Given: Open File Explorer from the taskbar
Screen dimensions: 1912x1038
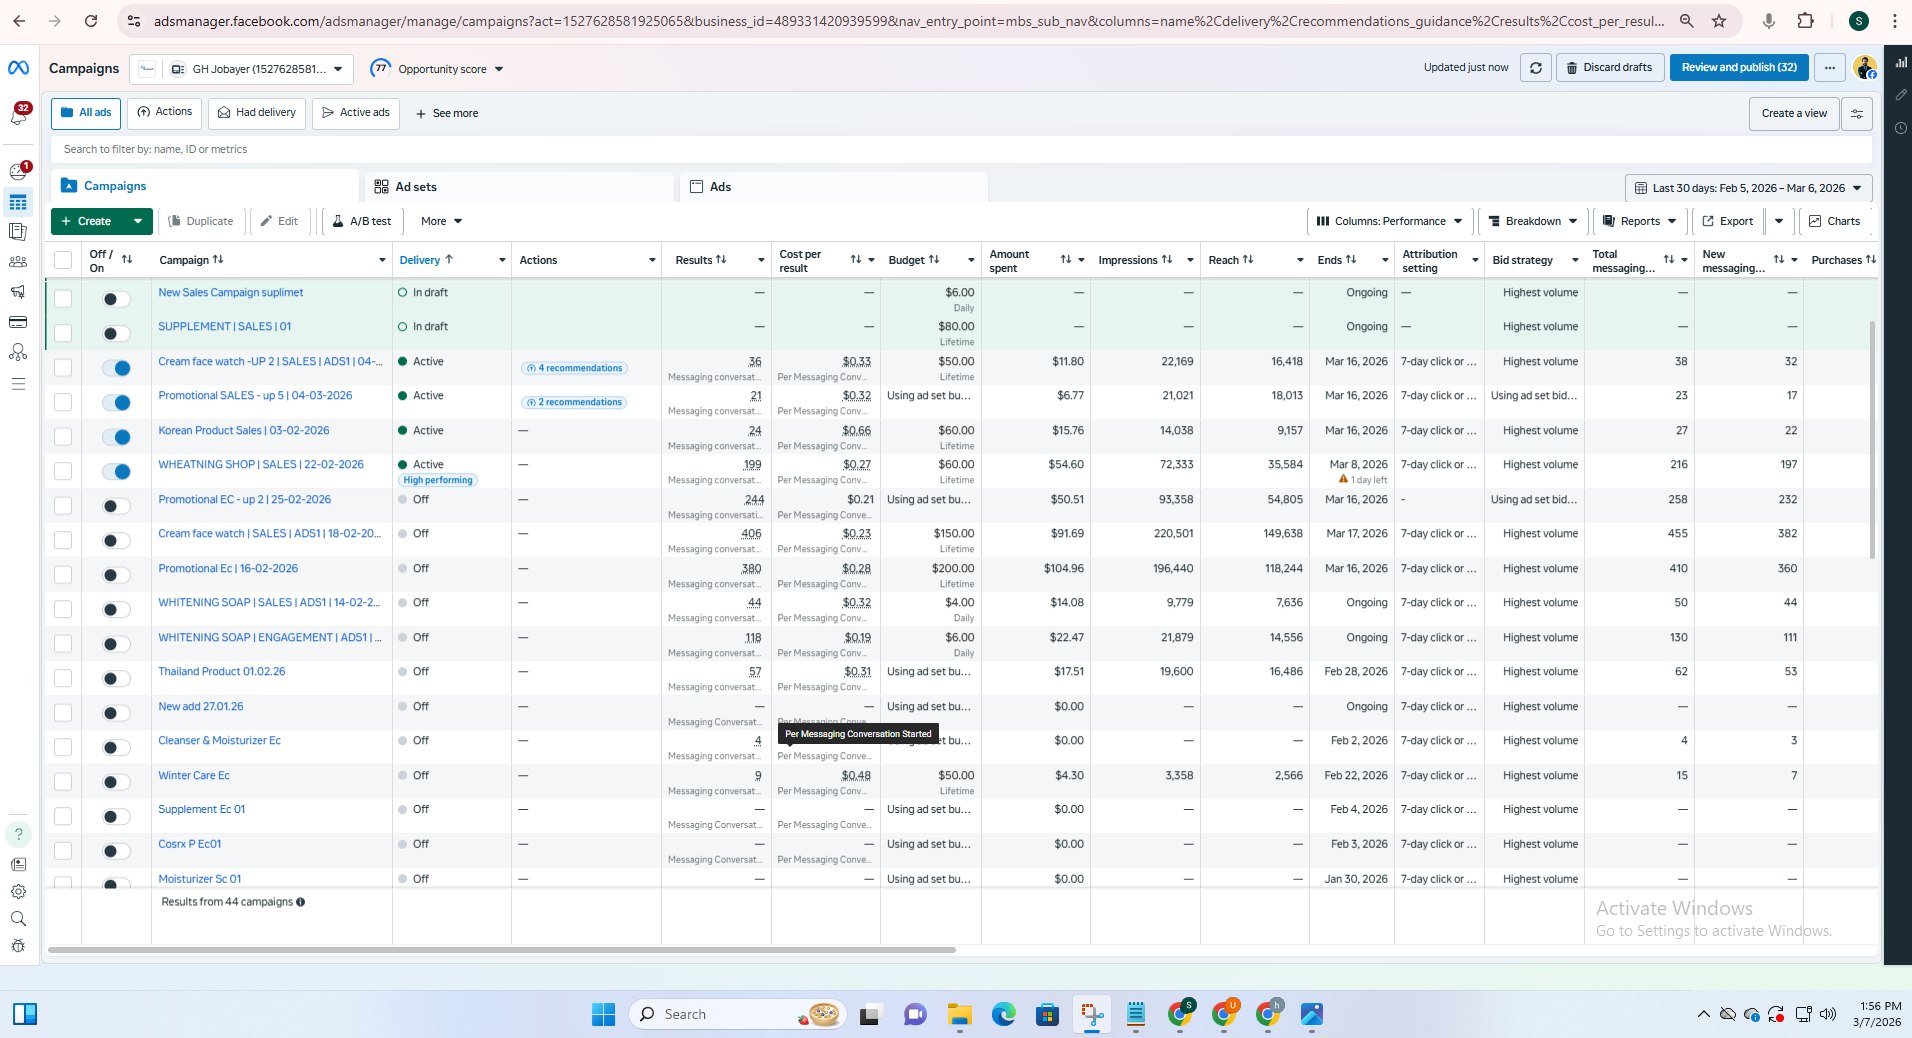Looking at the screenshot, I should [x=959, y=1014].
